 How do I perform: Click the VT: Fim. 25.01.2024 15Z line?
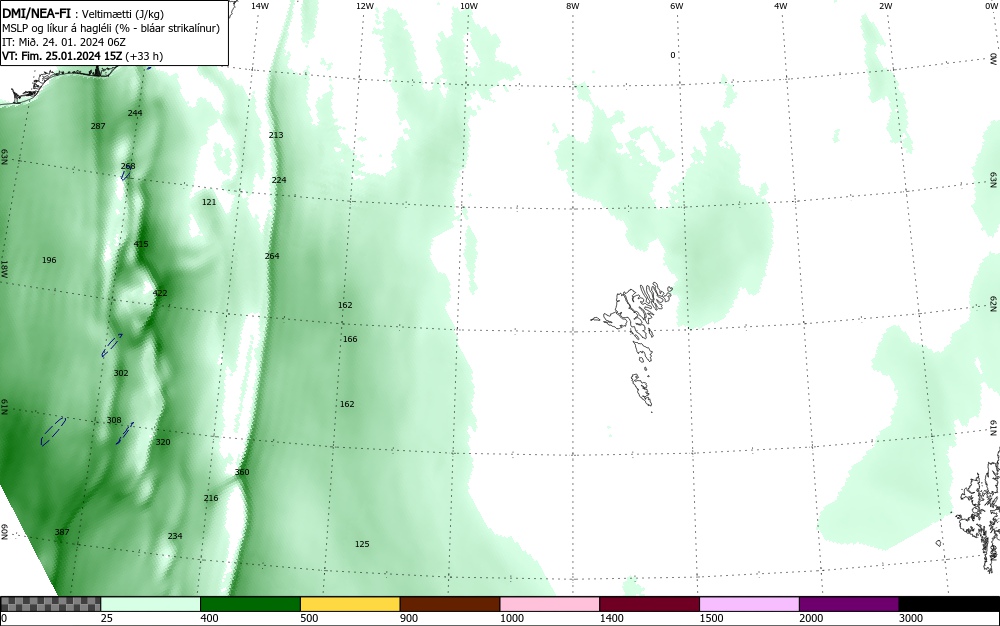[82, 56]
